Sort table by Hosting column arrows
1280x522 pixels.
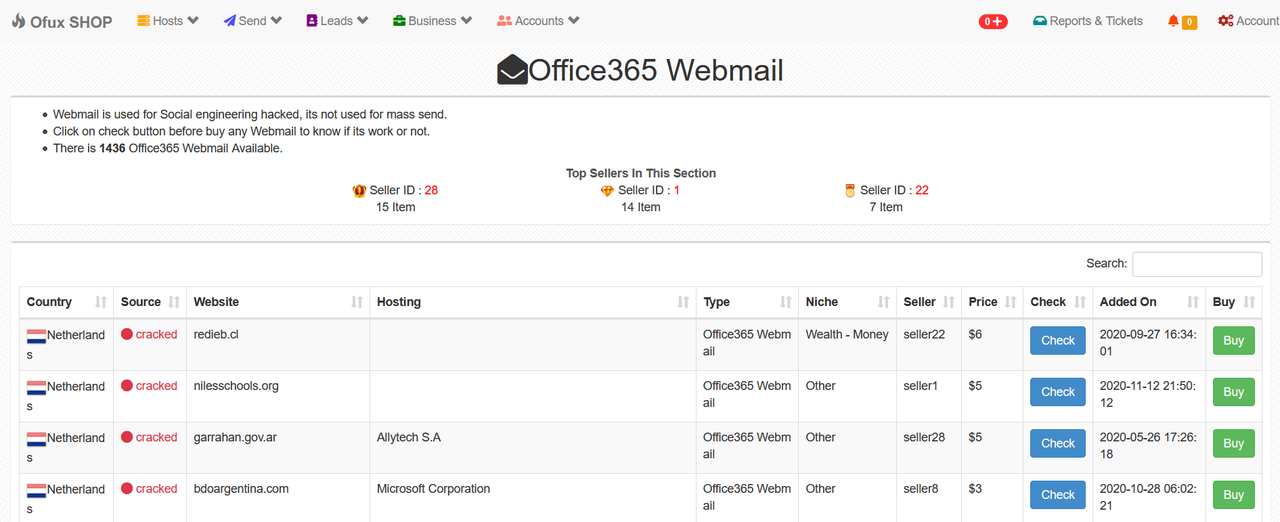point(683,302)
